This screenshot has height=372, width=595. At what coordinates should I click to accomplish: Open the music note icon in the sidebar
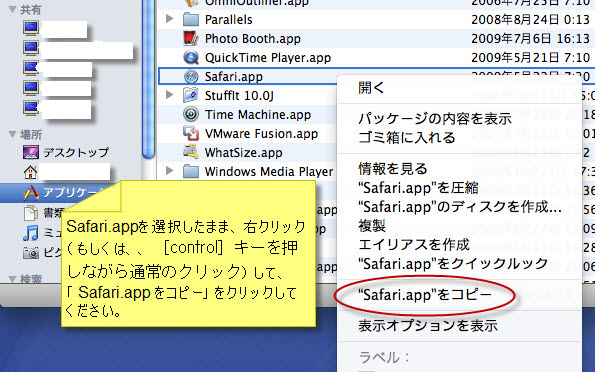31,233
